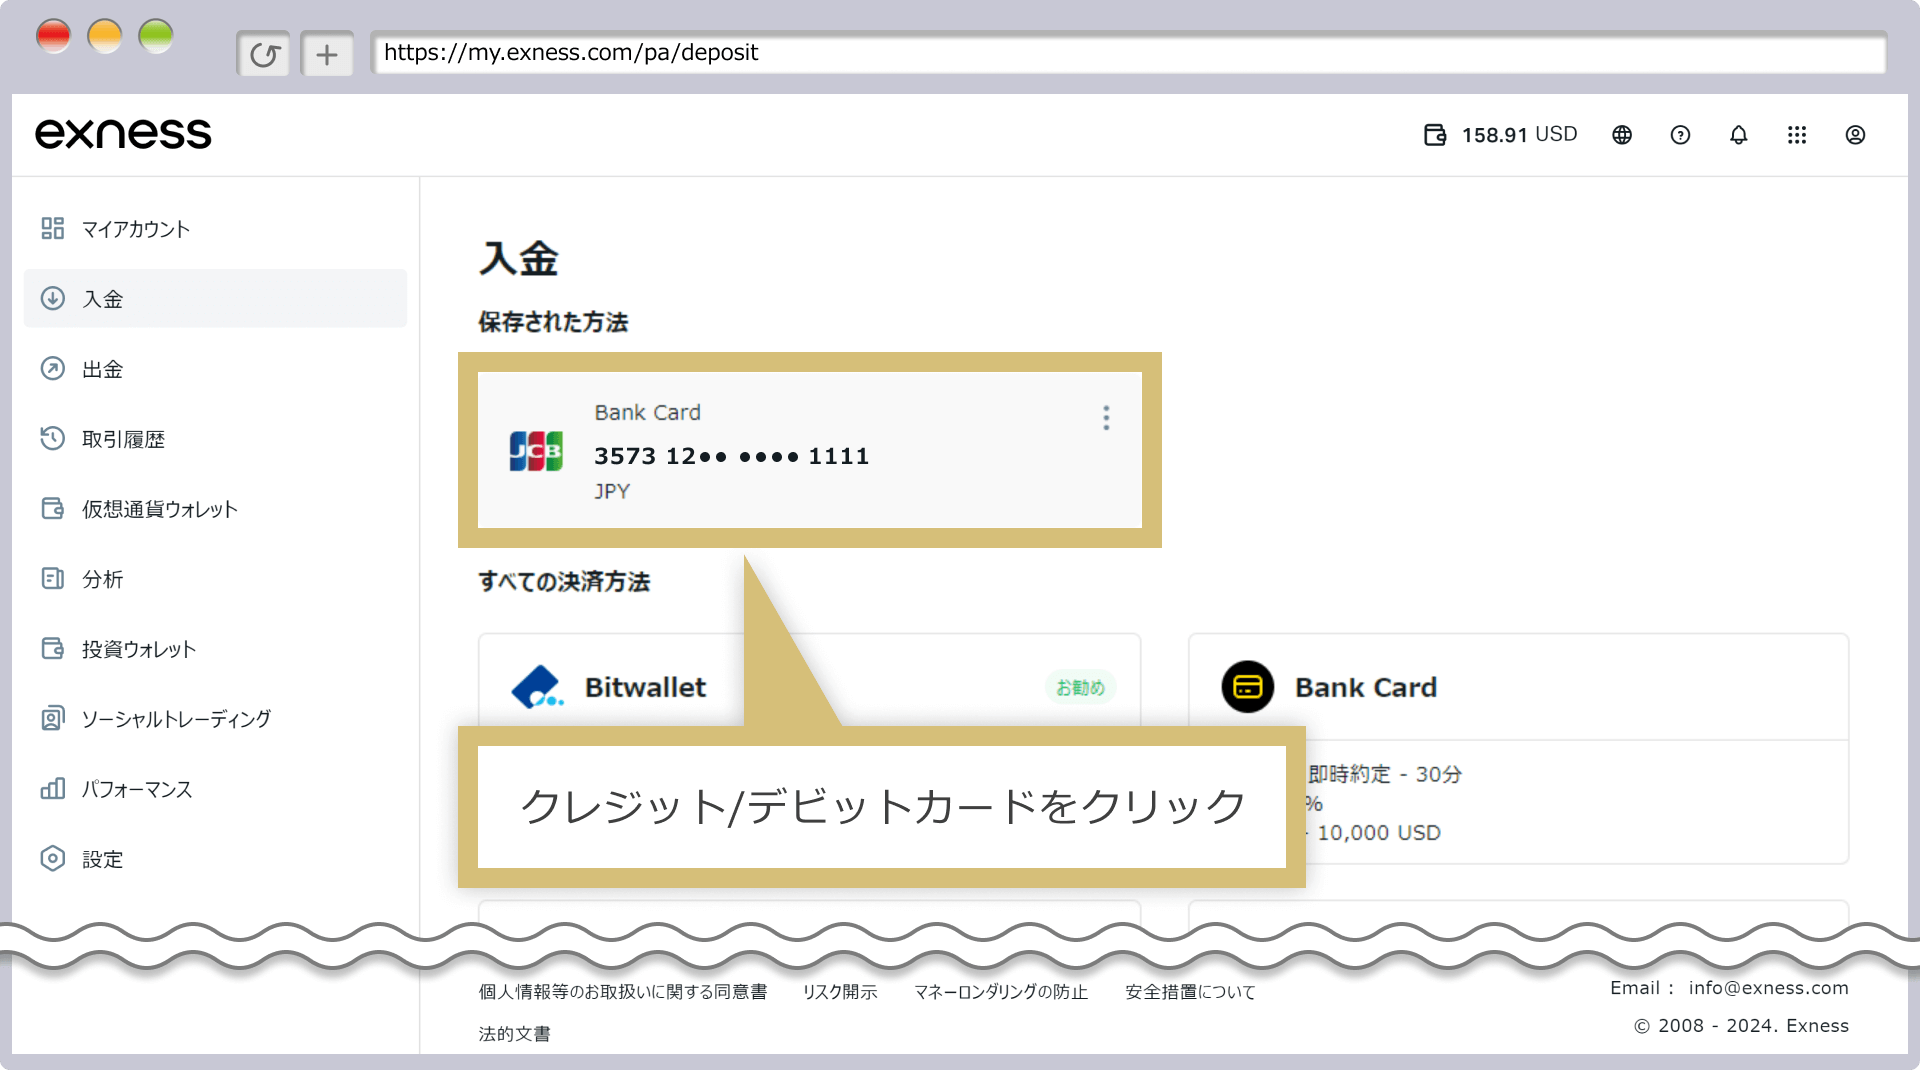1920x1070 pixels.
Task: Open the リスク開示 footer link
Action: (840, 991)
